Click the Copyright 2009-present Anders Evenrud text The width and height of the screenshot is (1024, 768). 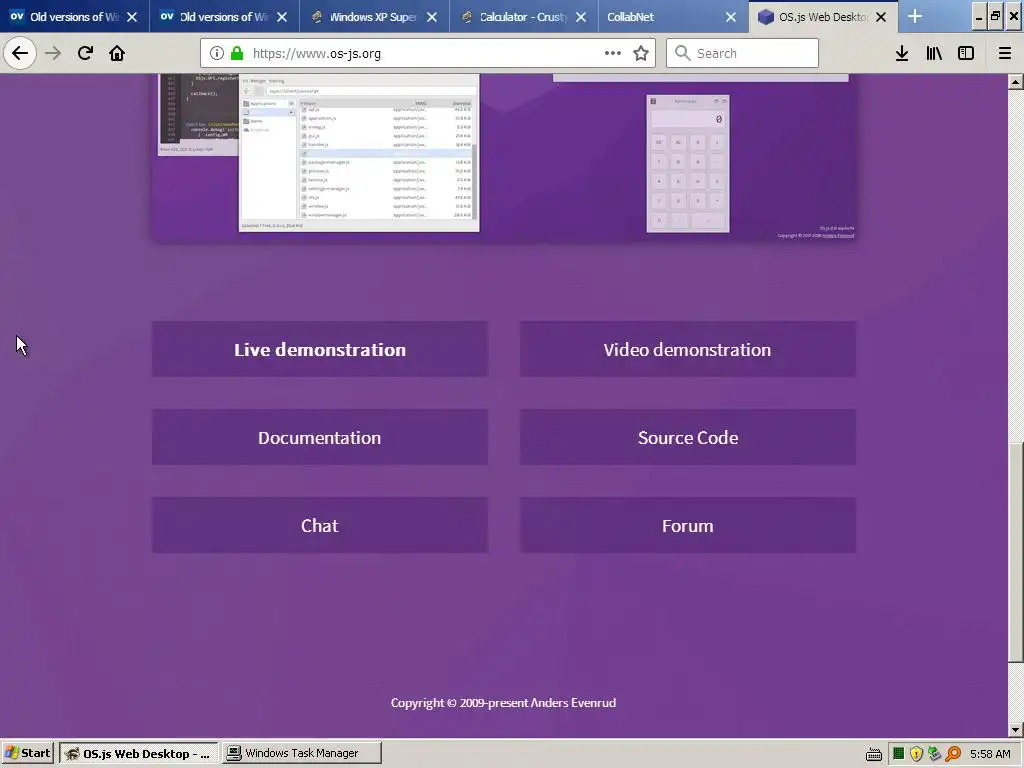(504, 703)
